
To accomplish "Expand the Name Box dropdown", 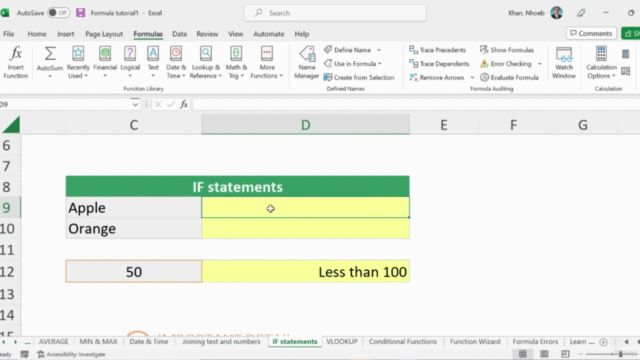I will click(135, 104).
